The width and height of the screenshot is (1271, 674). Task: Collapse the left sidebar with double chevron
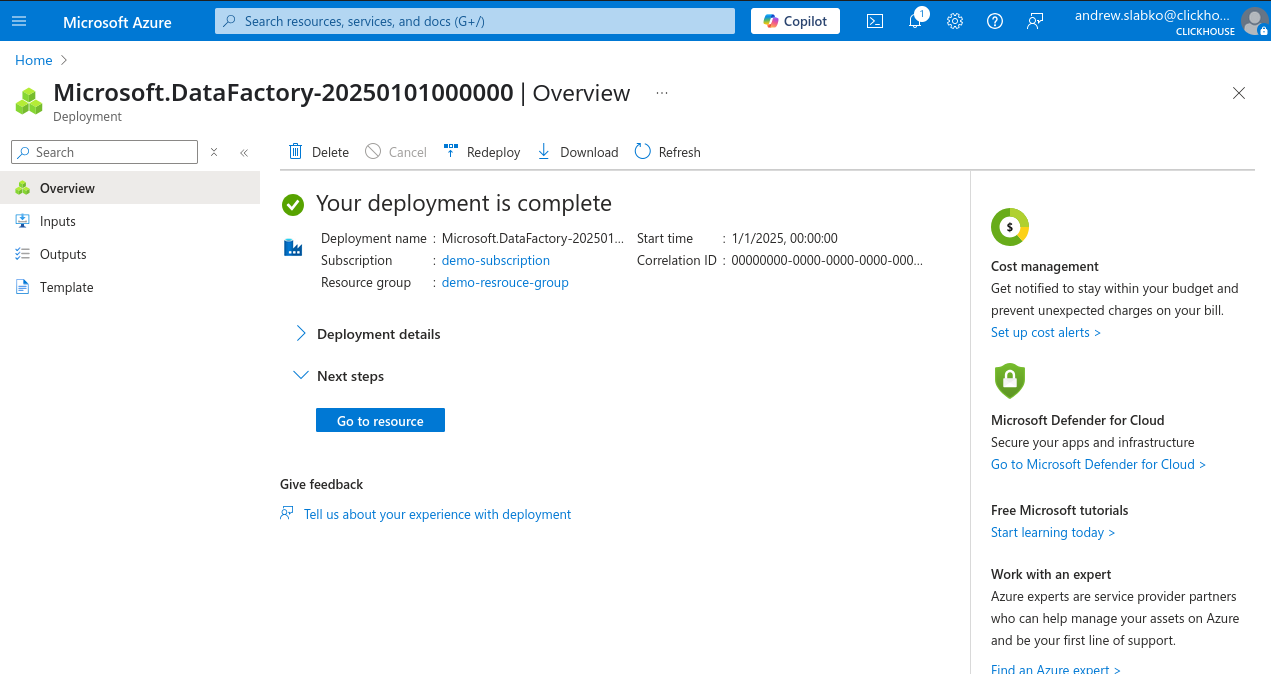[243, 152]
